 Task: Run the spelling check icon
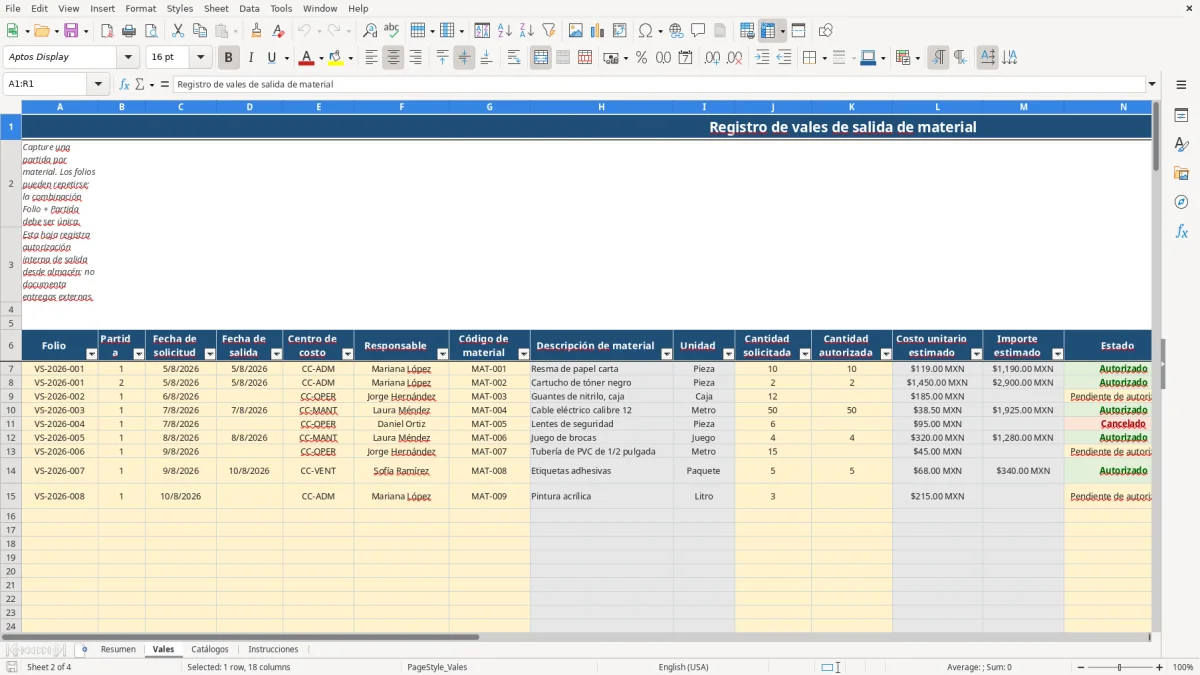point(392,30)
